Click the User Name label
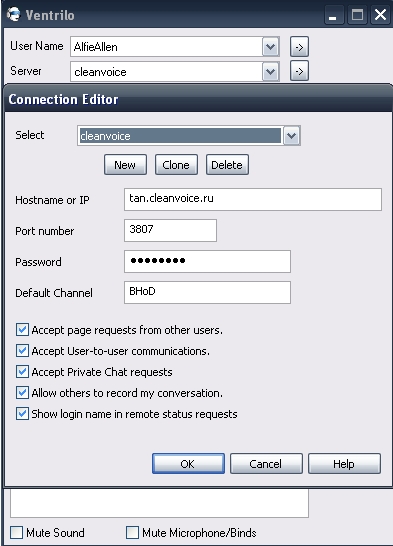 tap(37, 46)
